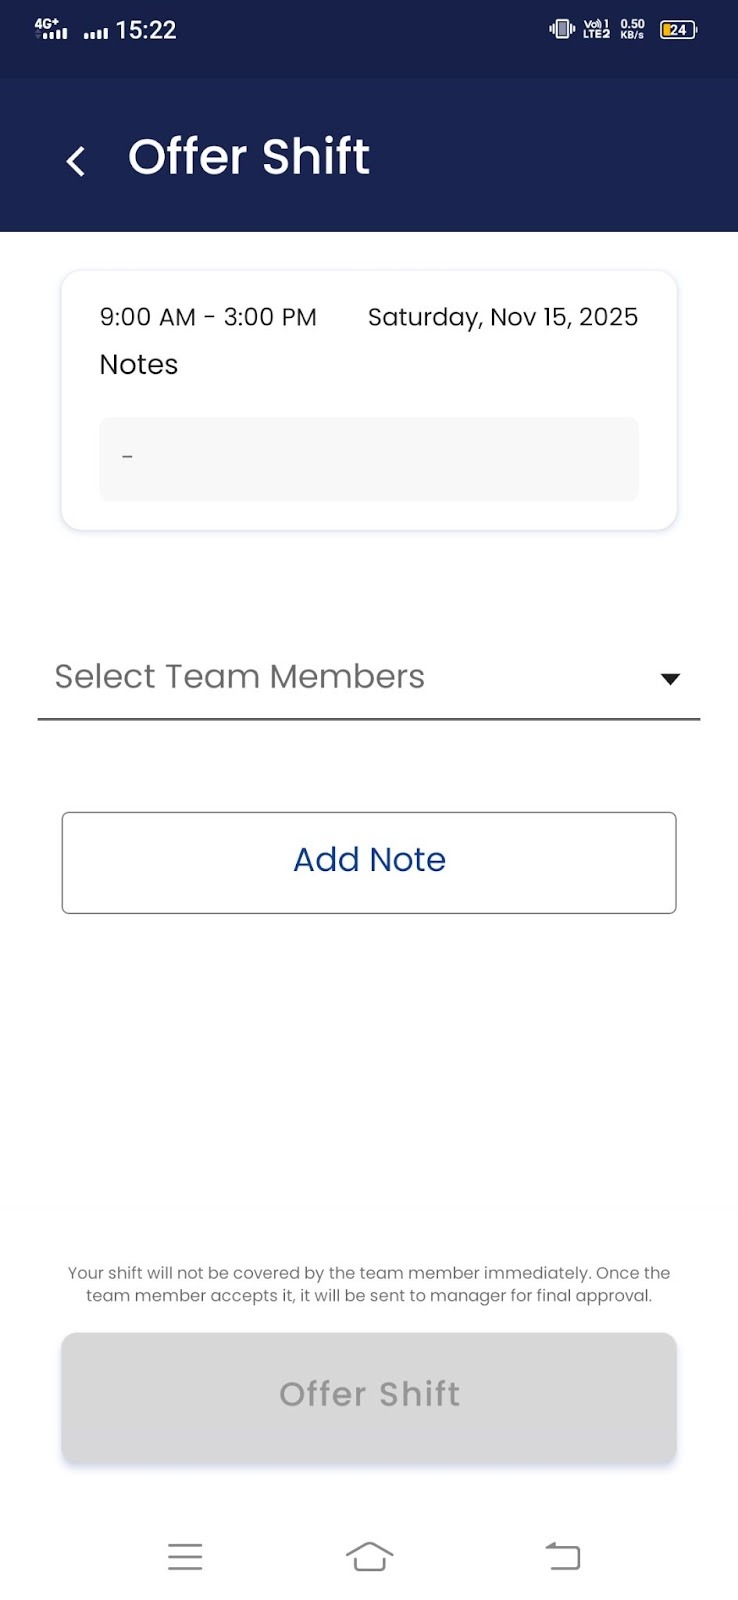The height and width of the screenshot is (1600, 738).
Task: Tap the grey Offer Shift button
Action: (x=369, y=1396)
